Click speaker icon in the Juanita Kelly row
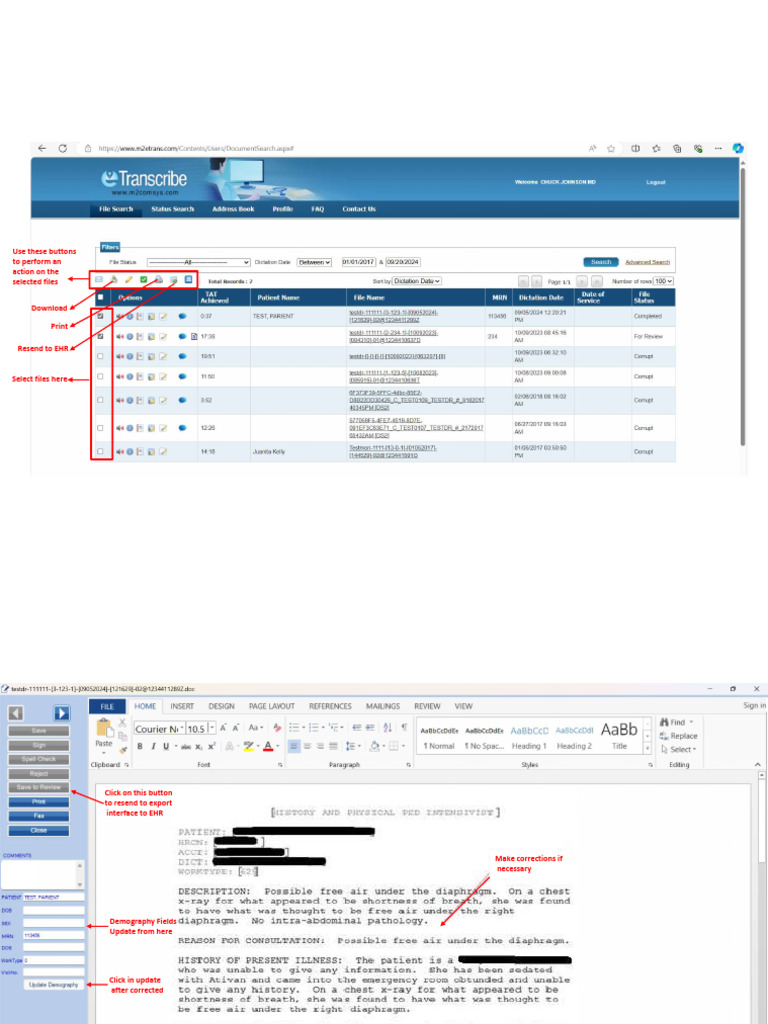This screenshot has width=768, height=1024. (120, 452)
